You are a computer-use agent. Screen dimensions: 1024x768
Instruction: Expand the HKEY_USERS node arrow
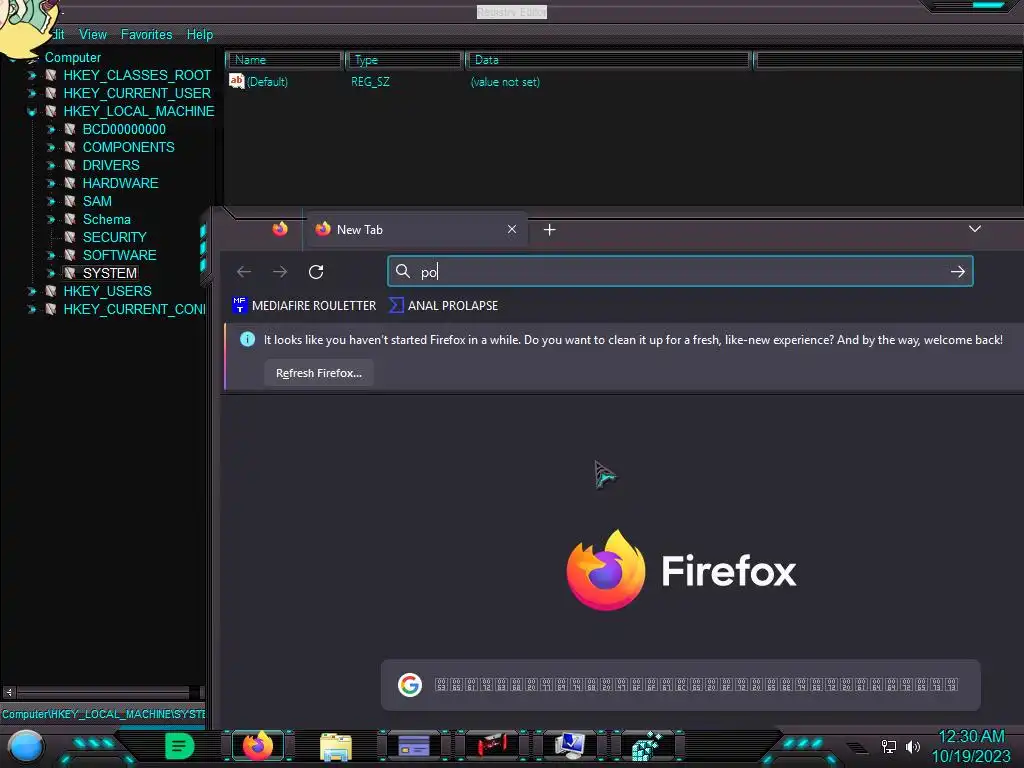31,291
